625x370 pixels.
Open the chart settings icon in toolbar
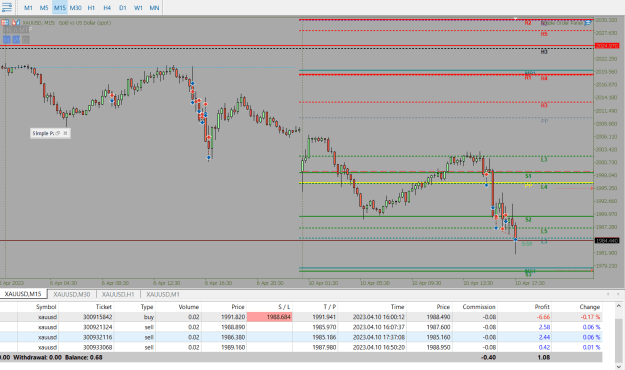coord(7,7)
